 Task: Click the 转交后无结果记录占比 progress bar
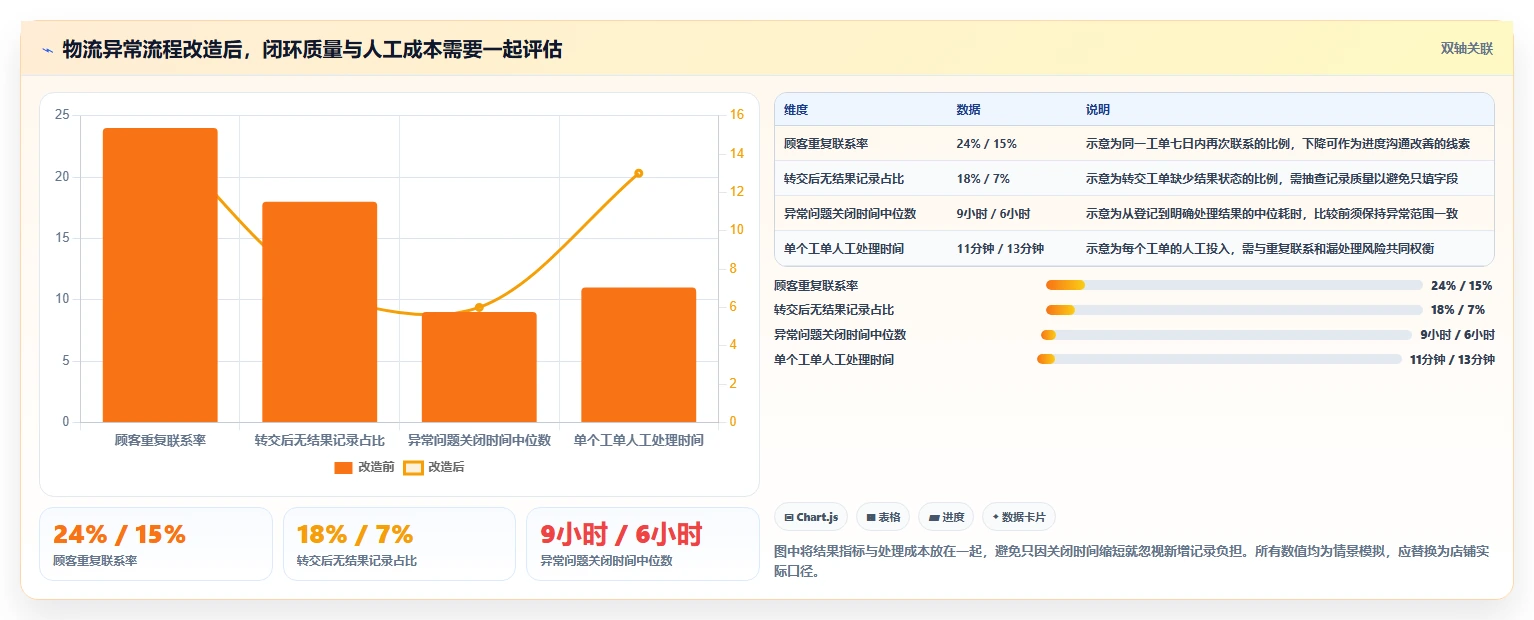coord(1234,310)
